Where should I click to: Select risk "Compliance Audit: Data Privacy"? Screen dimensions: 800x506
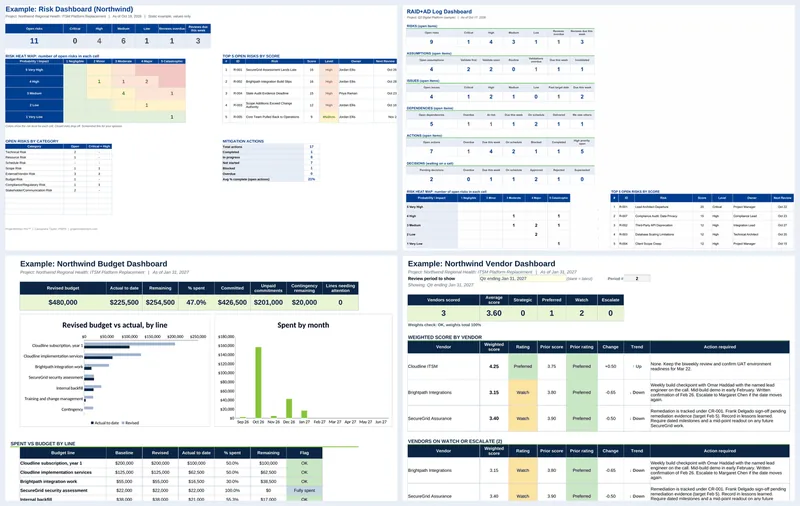[656, 216]
